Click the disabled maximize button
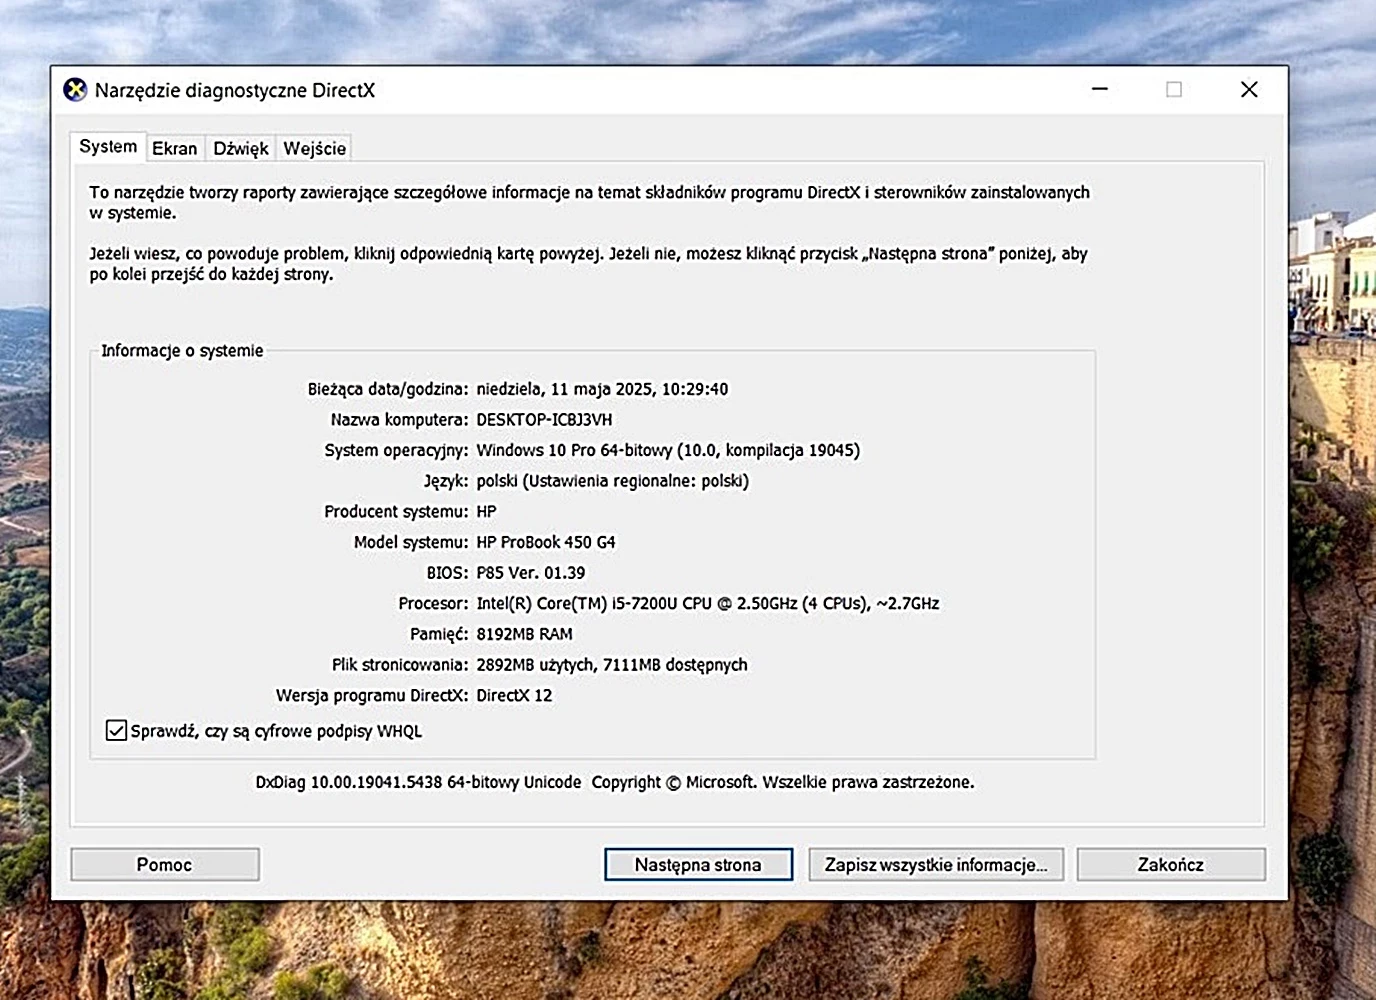The width and height of the screenshot is (1376, 1000). (1174, 89)
